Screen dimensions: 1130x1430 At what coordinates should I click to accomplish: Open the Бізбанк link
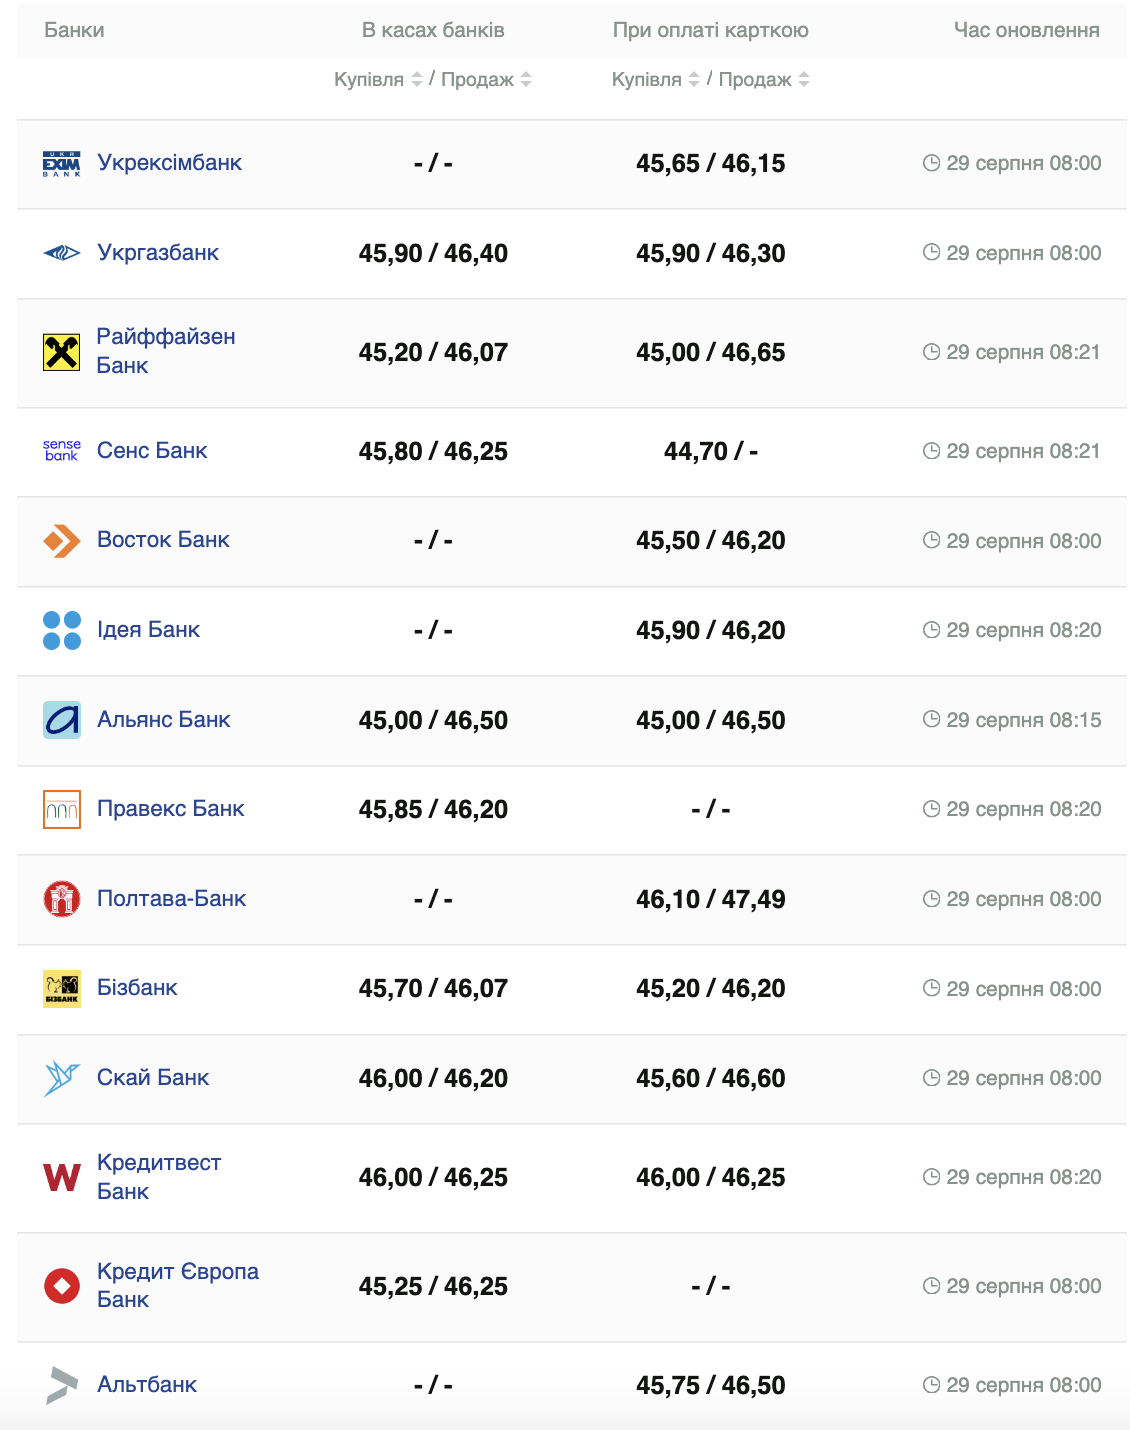point(137,988)
